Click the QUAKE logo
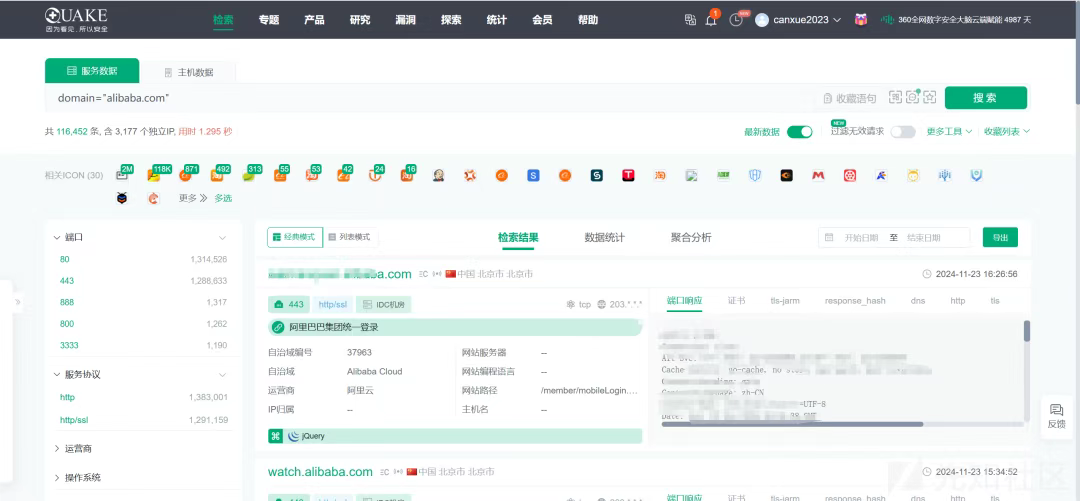Screen dimensions: 1080x501 pyautogui.click(x=76, y=20)
